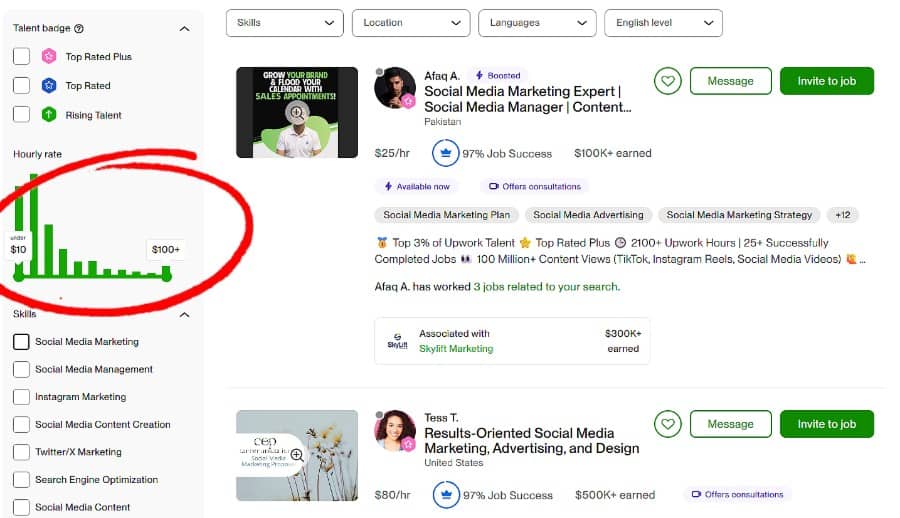This screenshot has height=518, width=900.
Task: Select the Social Media Advertising tag
Action: [588, 215]
